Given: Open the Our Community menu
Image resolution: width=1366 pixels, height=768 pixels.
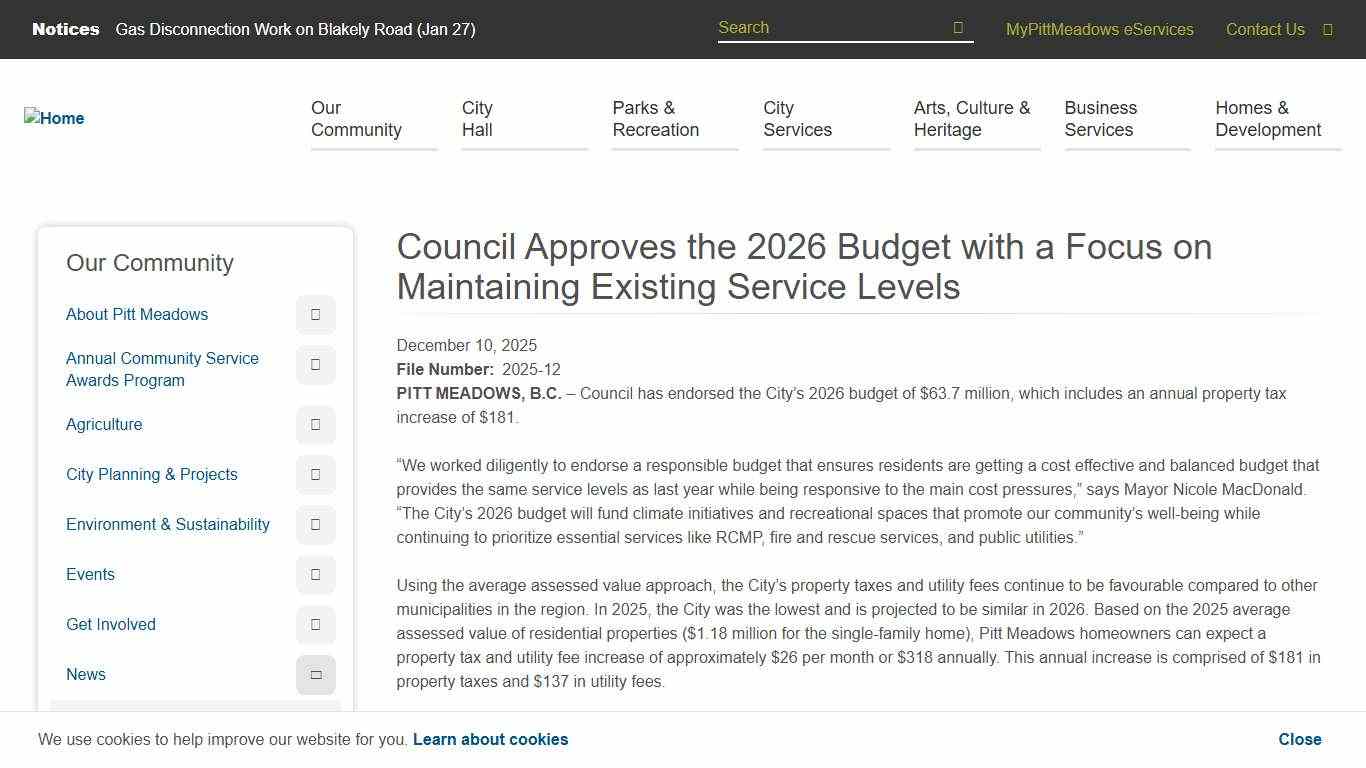Looking at the screenshot, I should 356,118.
